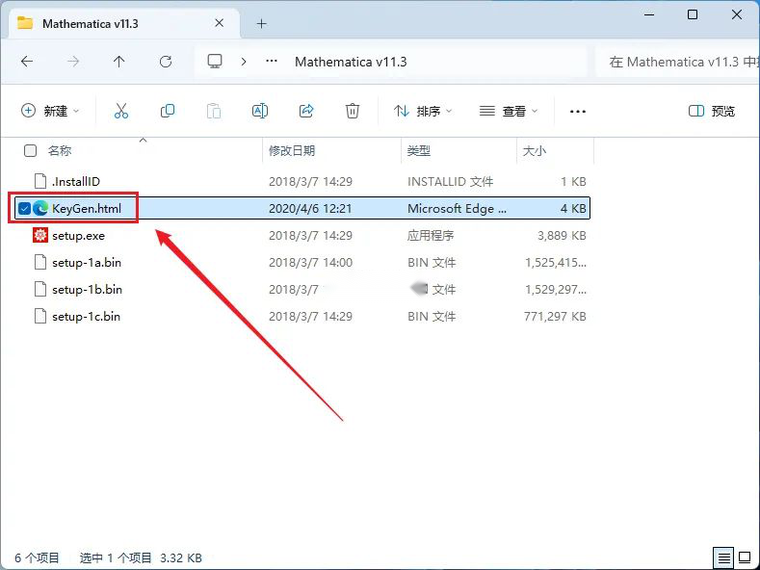Switch to large thumbnails view in status bar
This screenshot has height=570, width=760.
[x=745, y=557]
